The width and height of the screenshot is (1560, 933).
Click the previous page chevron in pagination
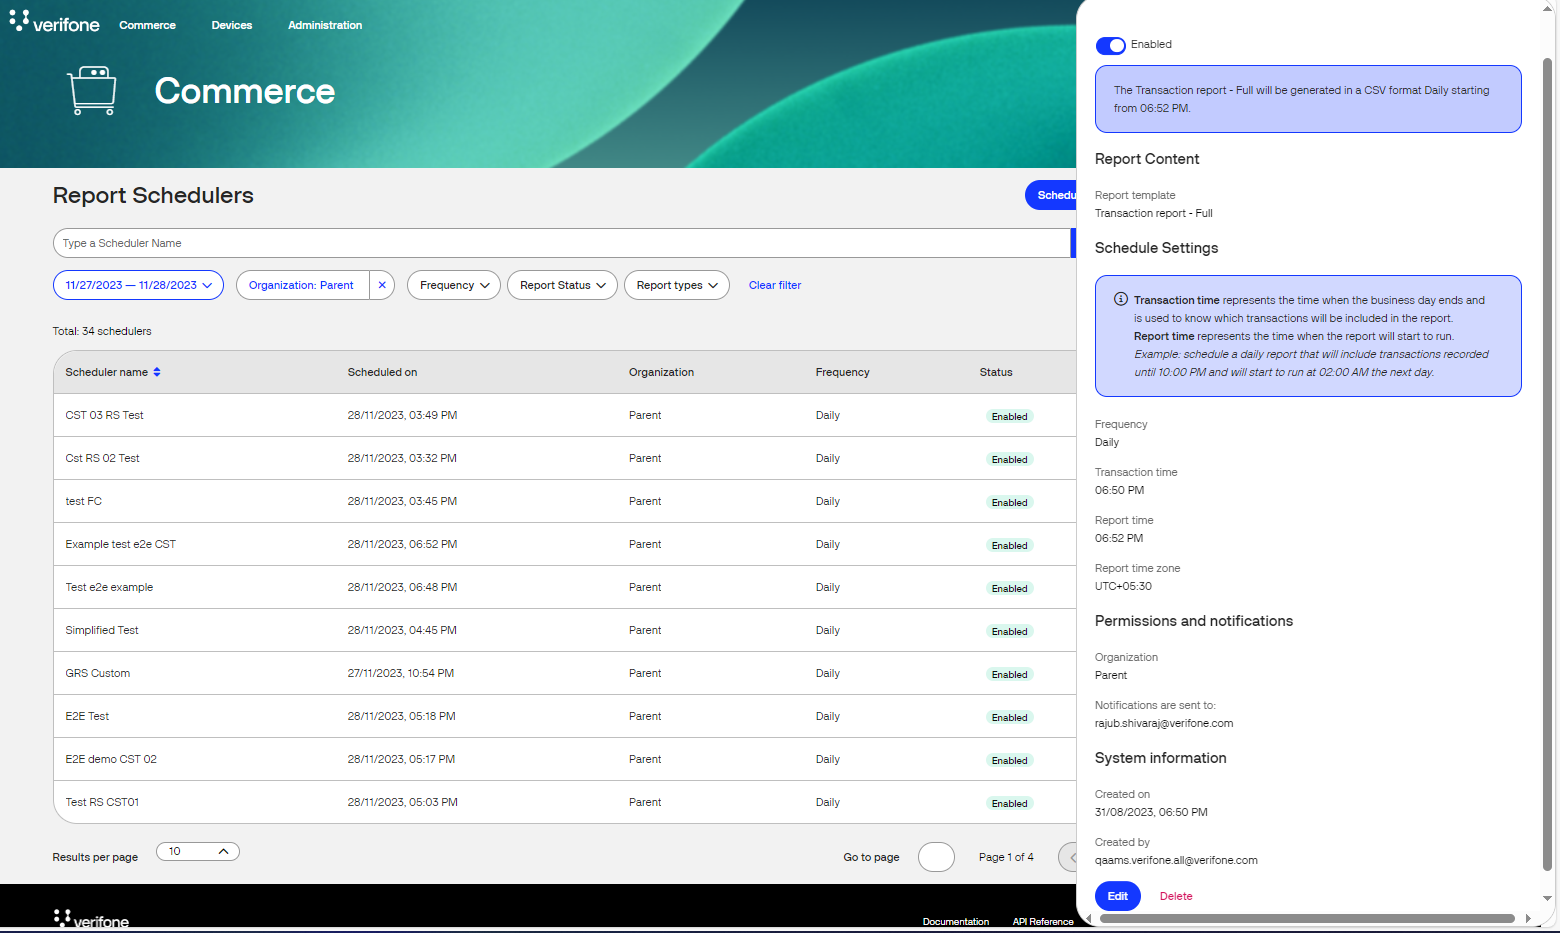pyautogui.click(x=1072, y=857)
